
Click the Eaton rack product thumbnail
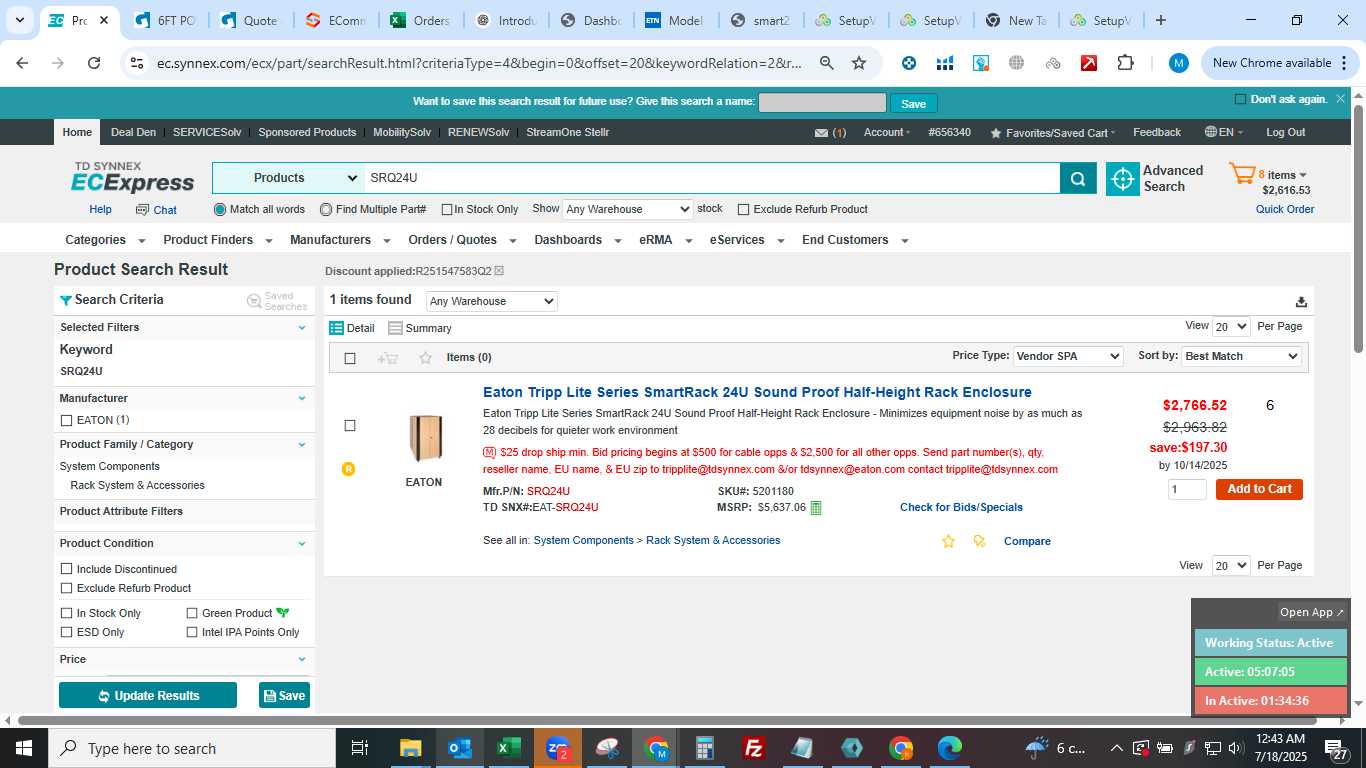point(424,439)
